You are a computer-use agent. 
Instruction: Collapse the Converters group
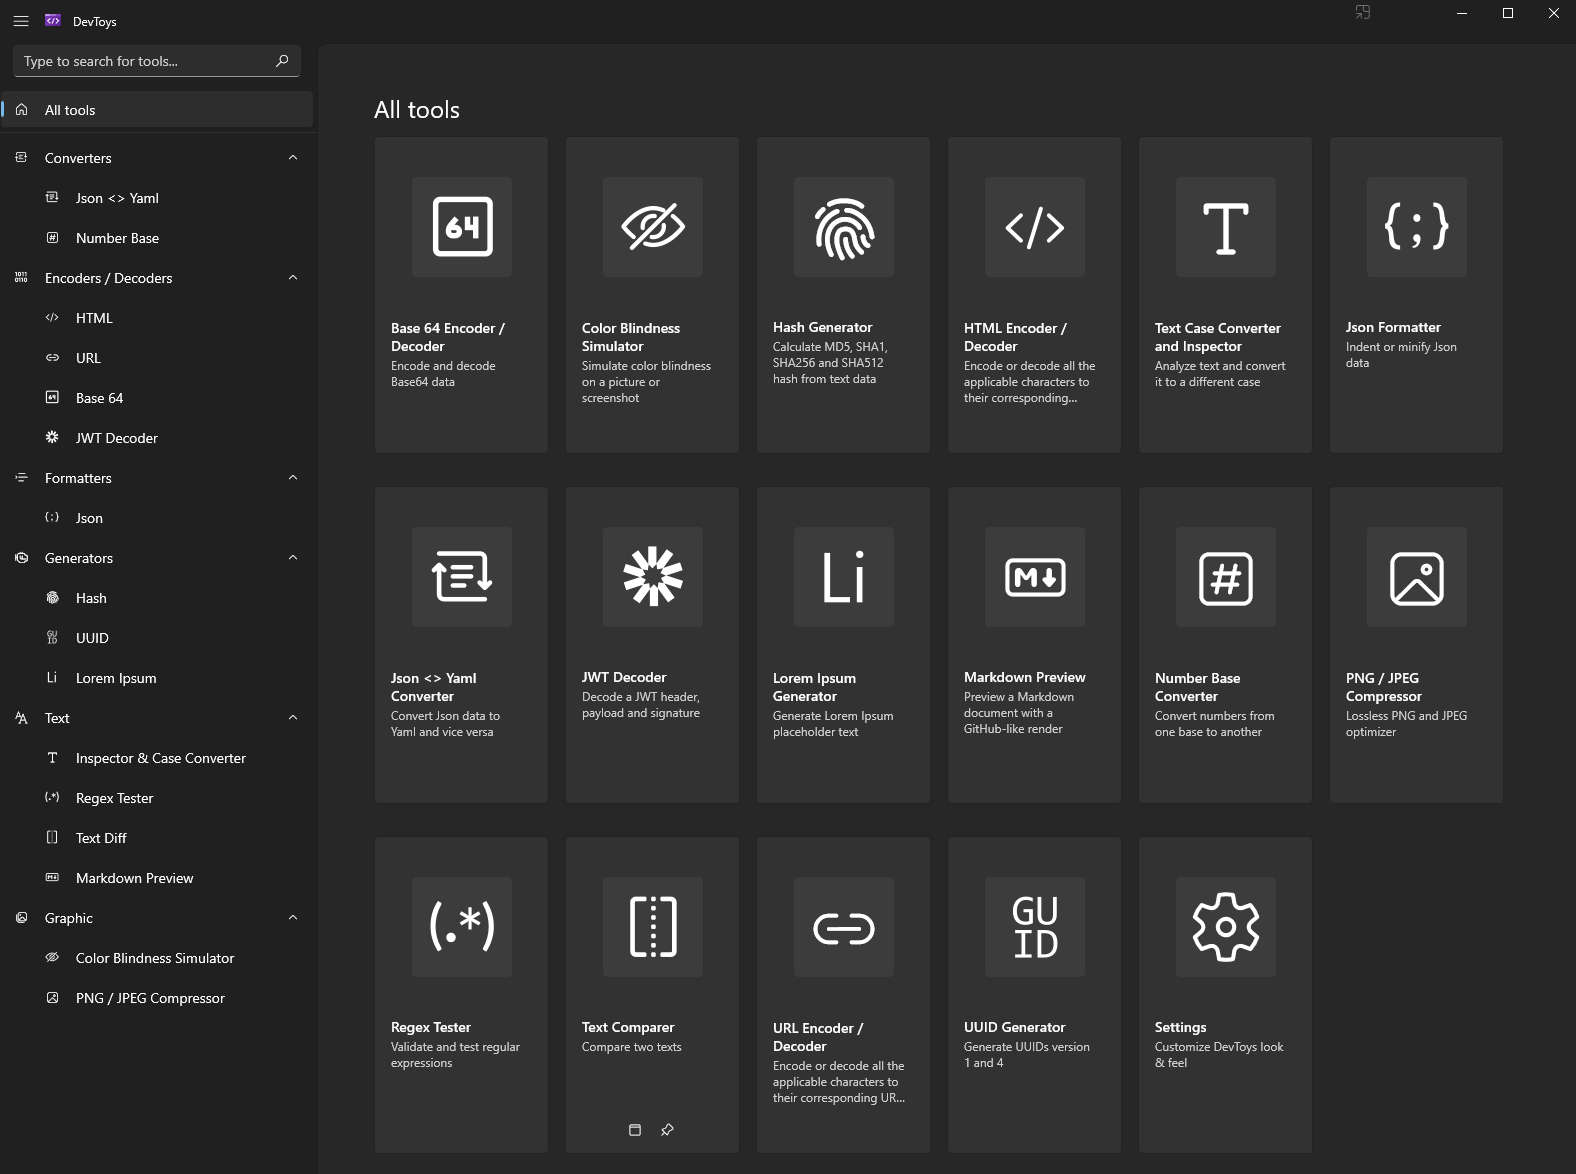pyautogui.click(x=293, y=158)
